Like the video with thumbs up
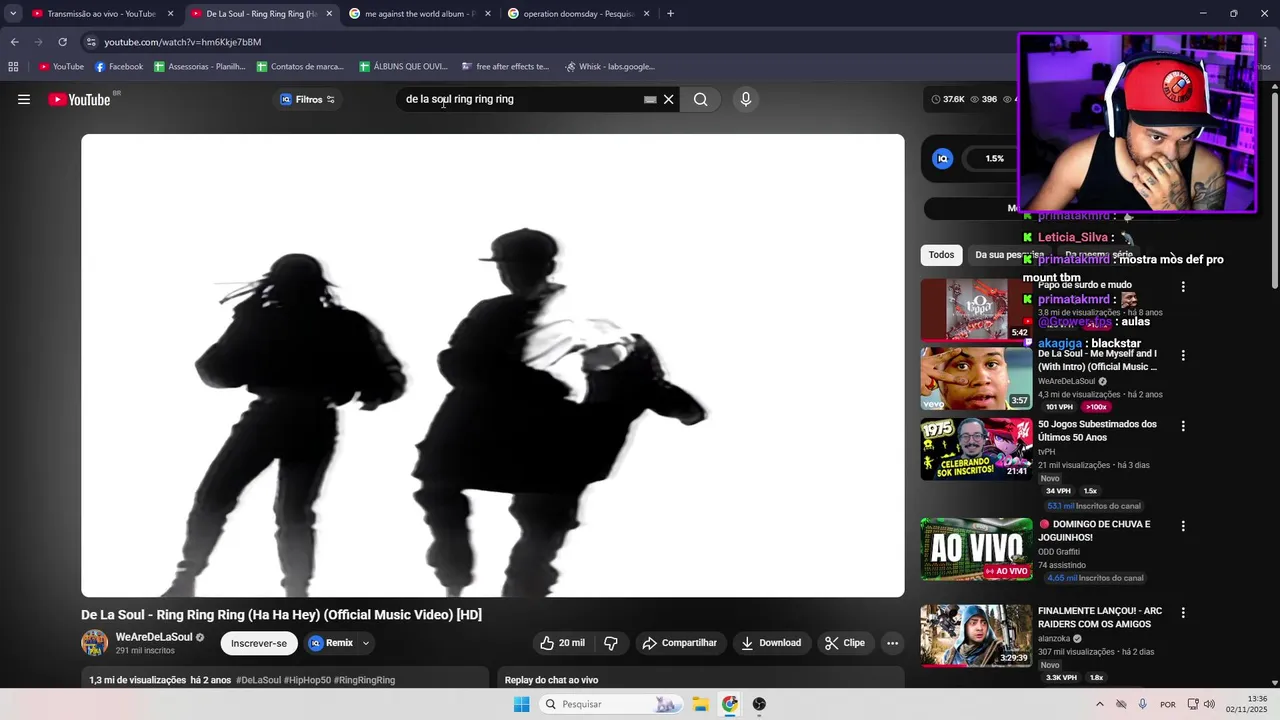This screenshot has height=720, width=1280. pos(562,643)
